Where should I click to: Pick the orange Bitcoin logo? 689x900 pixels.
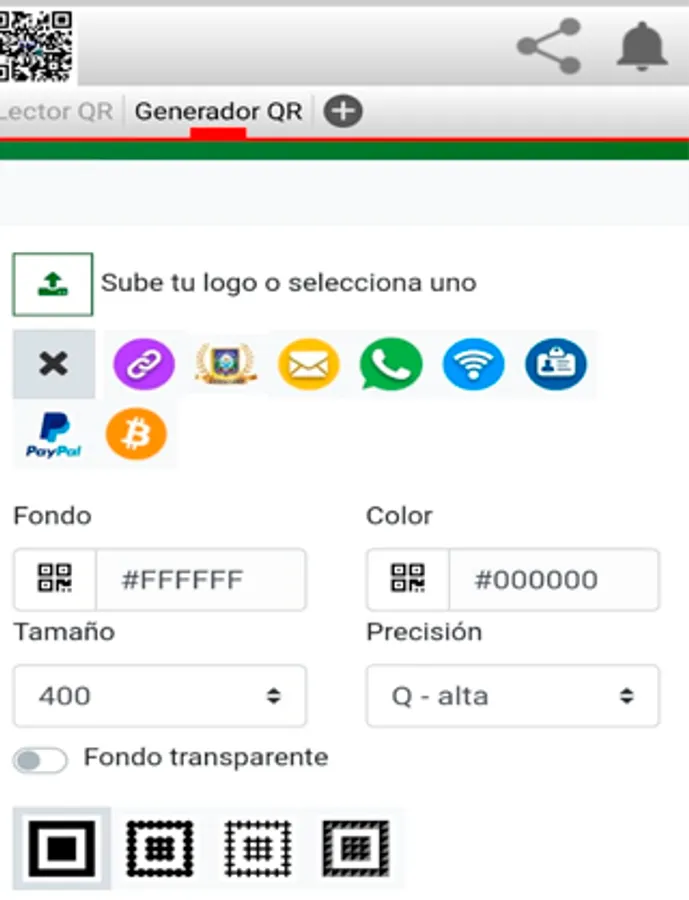pos(136,434)
